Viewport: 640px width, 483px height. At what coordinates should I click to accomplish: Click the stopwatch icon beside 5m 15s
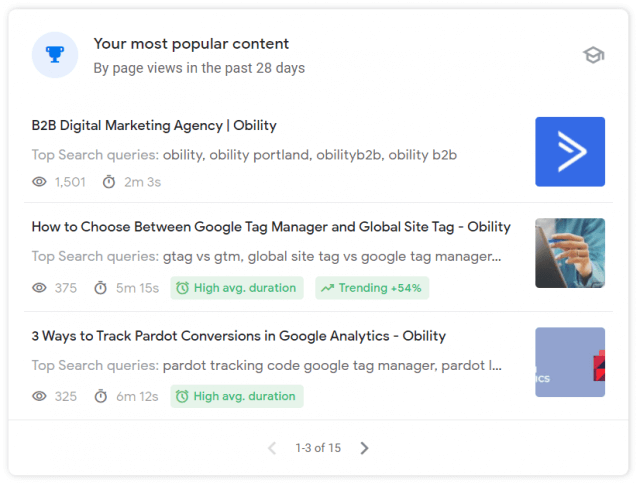click(x=100, y=288)
